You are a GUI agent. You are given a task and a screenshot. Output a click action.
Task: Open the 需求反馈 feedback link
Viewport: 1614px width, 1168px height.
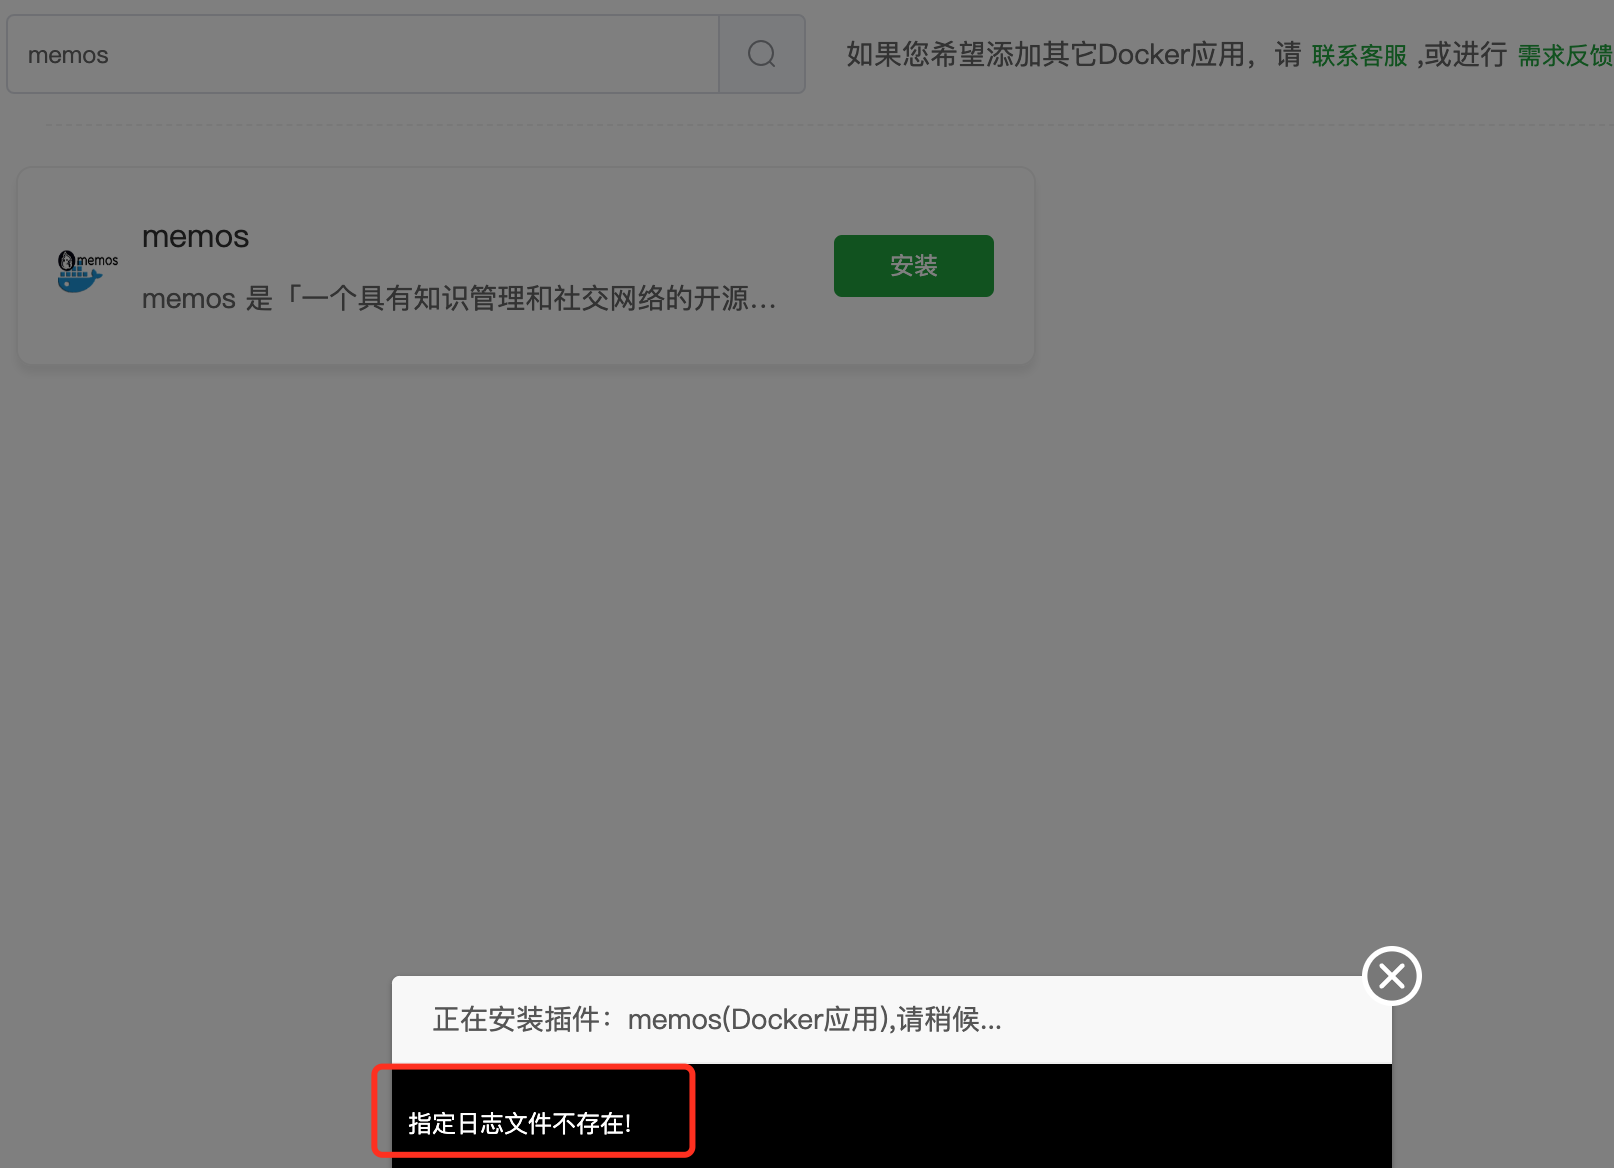coord(1565,56)
